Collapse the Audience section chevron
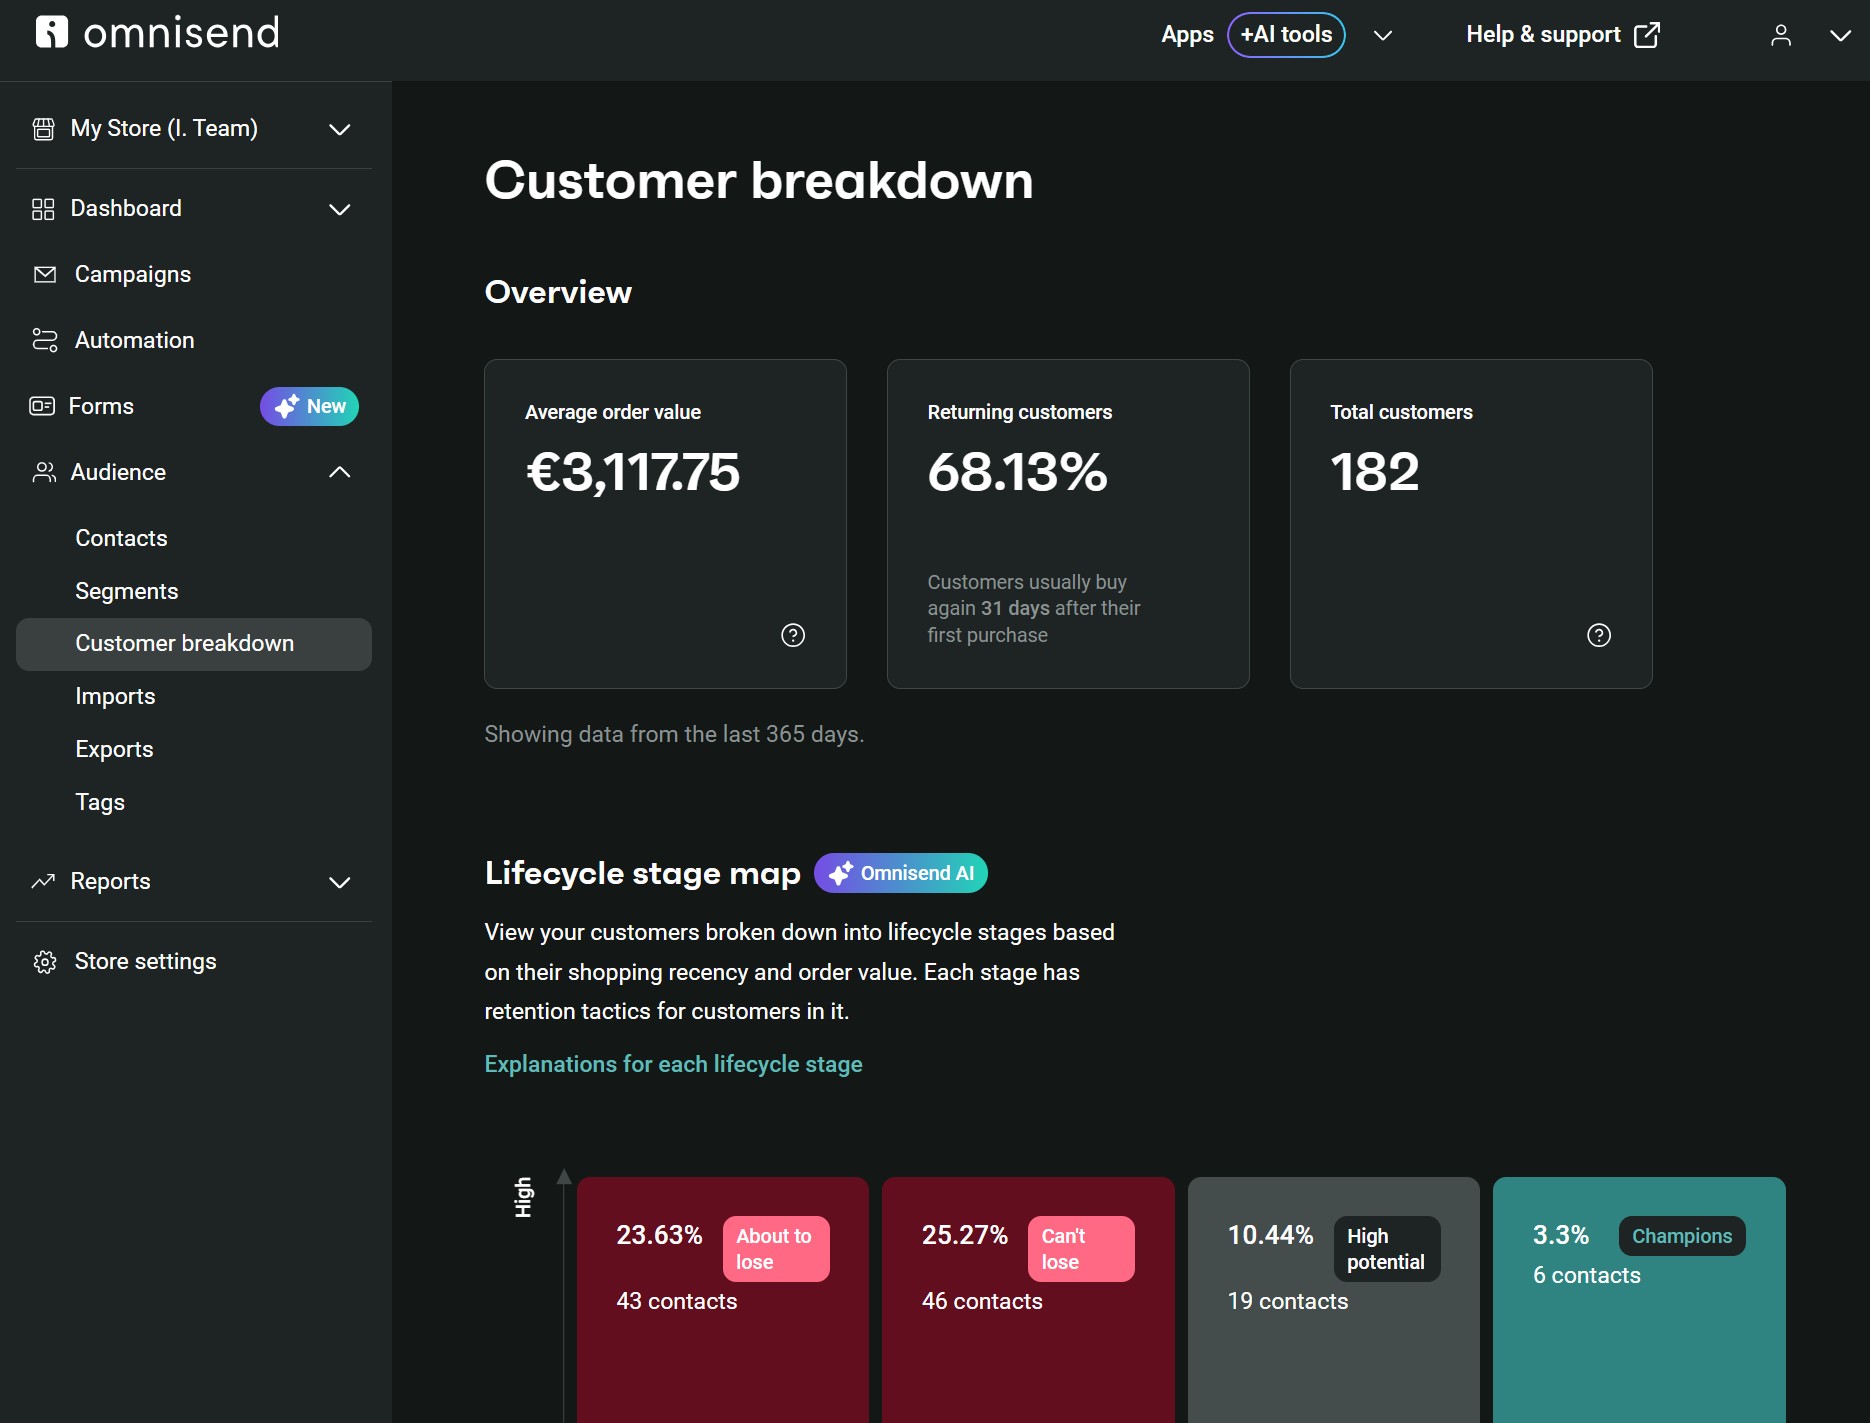The image size is (1870, 1423). coord(340,472)
